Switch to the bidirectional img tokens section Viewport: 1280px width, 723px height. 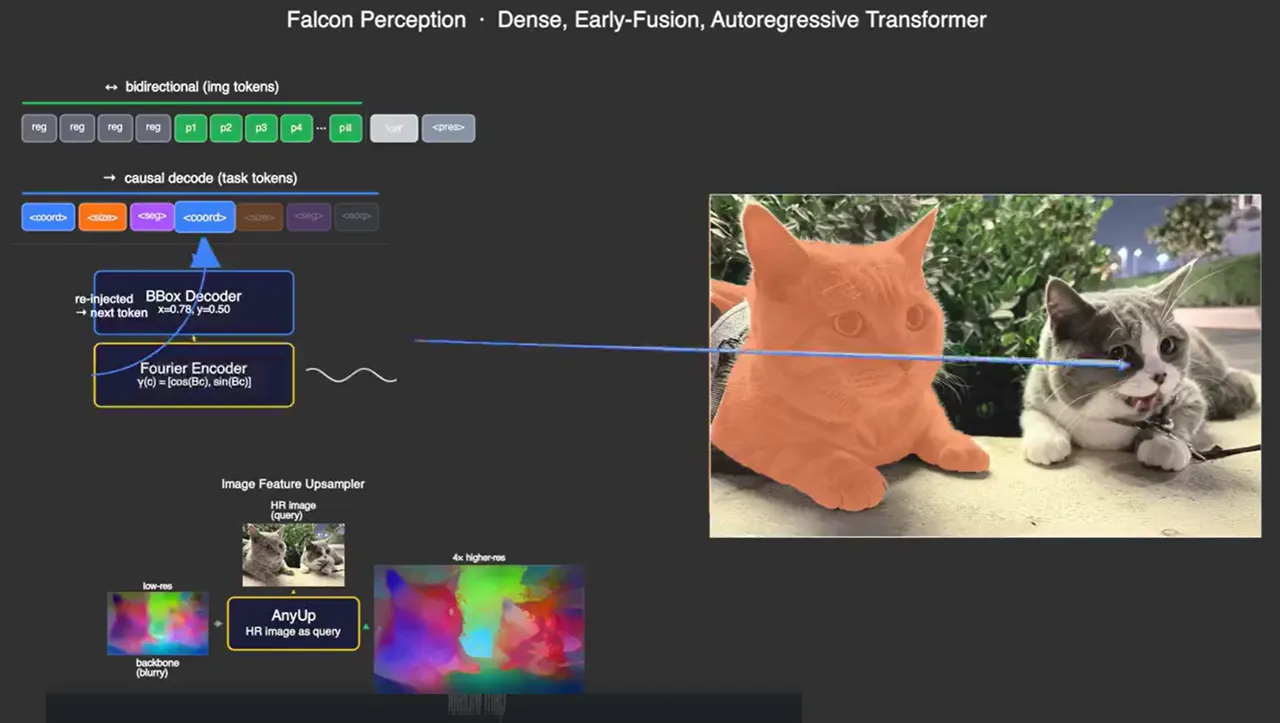click(x=194, y=87)
